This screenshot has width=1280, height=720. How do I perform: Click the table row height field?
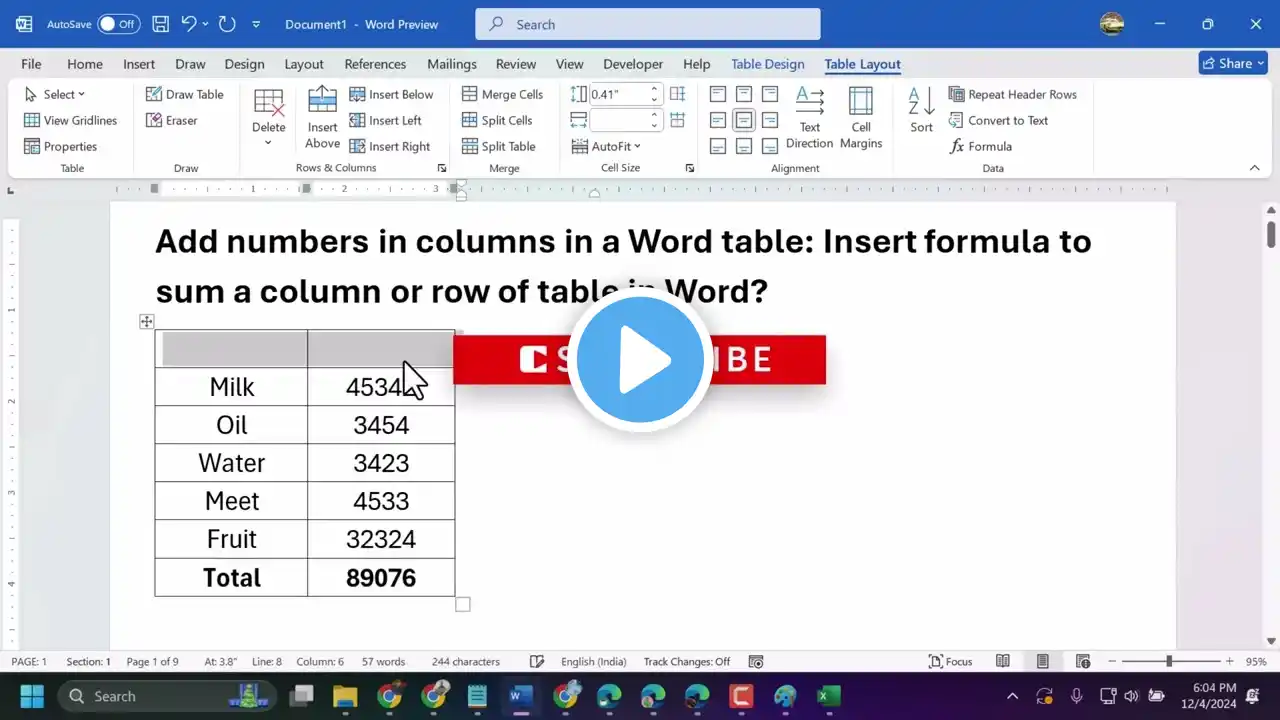625,94
